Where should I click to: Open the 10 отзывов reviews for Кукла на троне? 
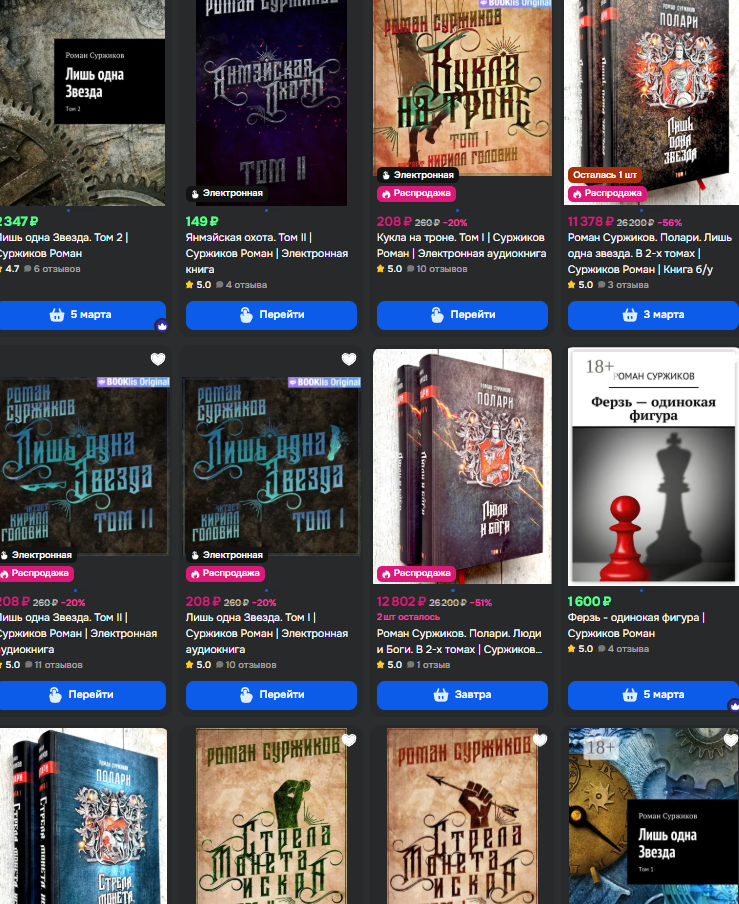[x=437, y=269]
